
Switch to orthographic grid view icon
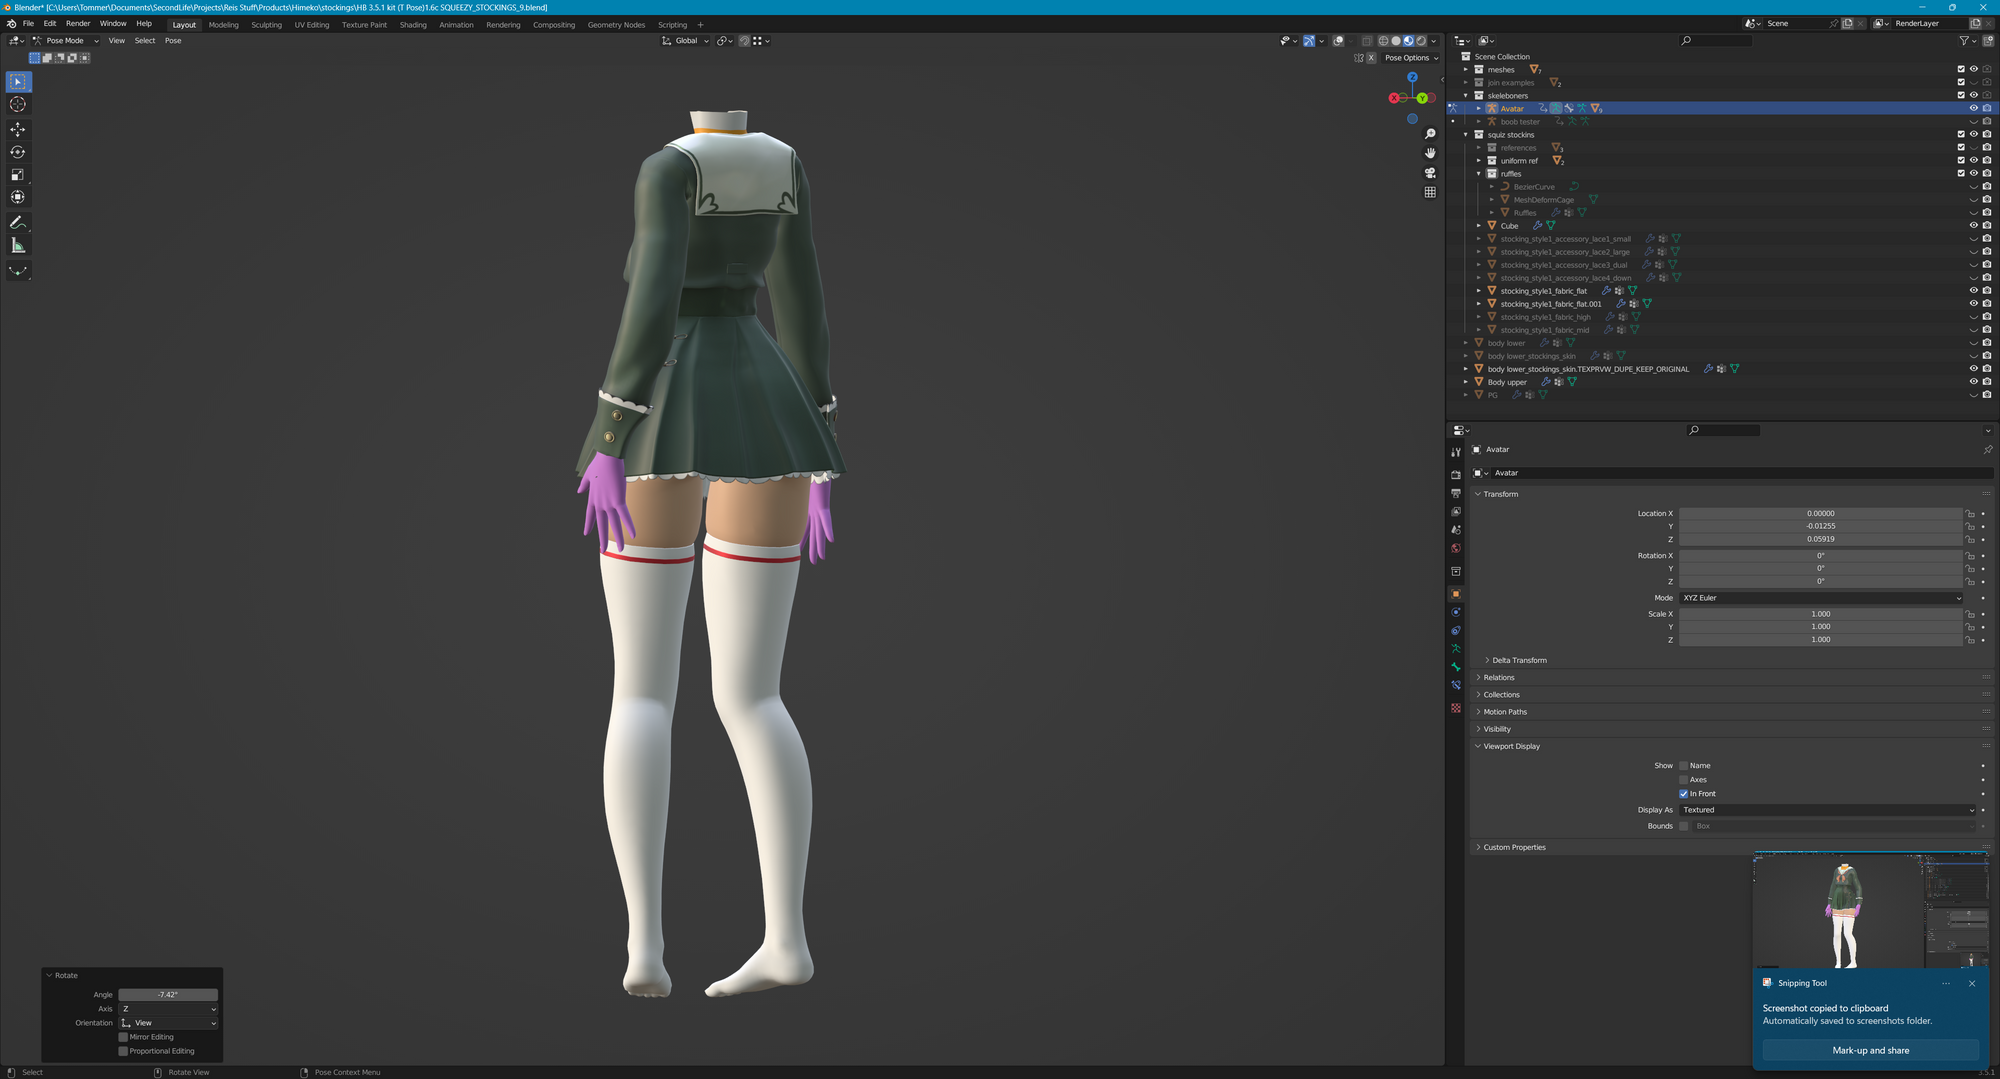click(x=1430, y=192)
